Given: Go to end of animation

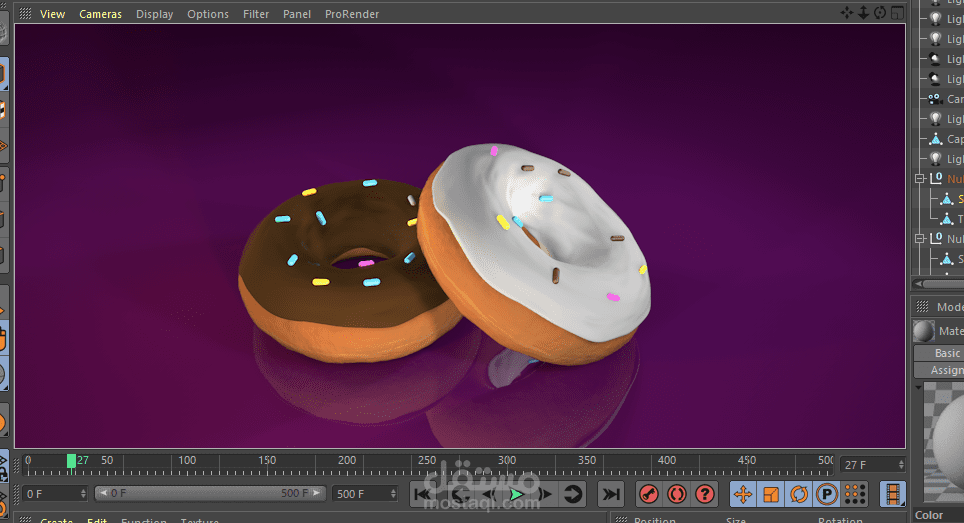Looking at the screenshot, I should (x=610, y=494).
